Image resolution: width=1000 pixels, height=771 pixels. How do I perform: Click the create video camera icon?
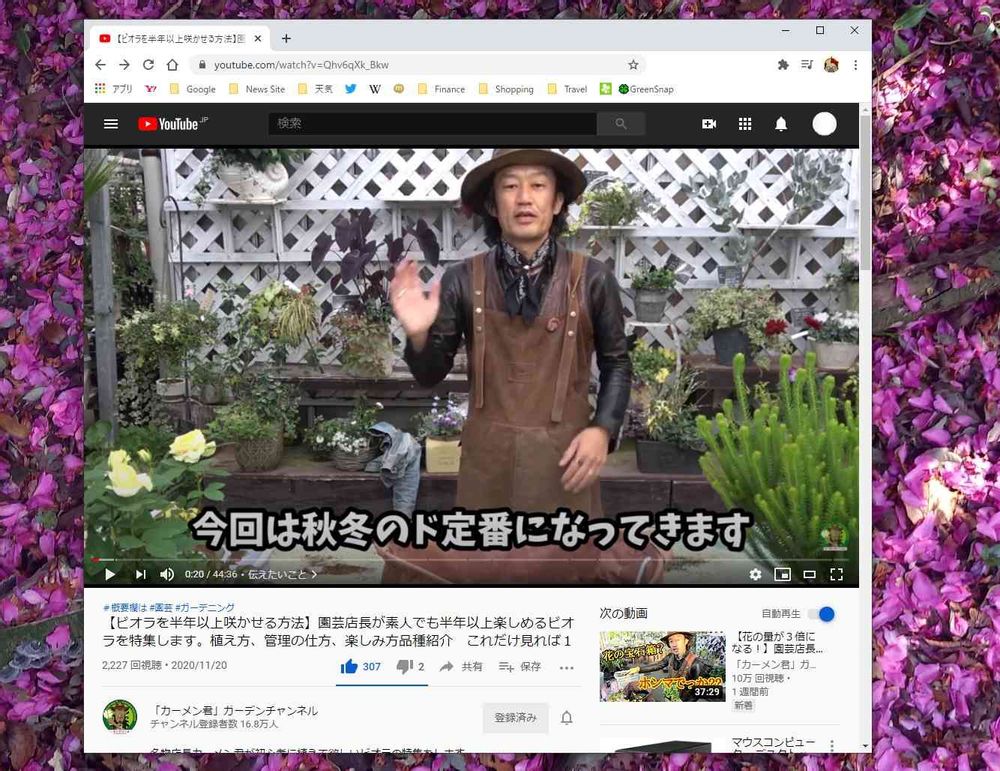pos(709,124)
